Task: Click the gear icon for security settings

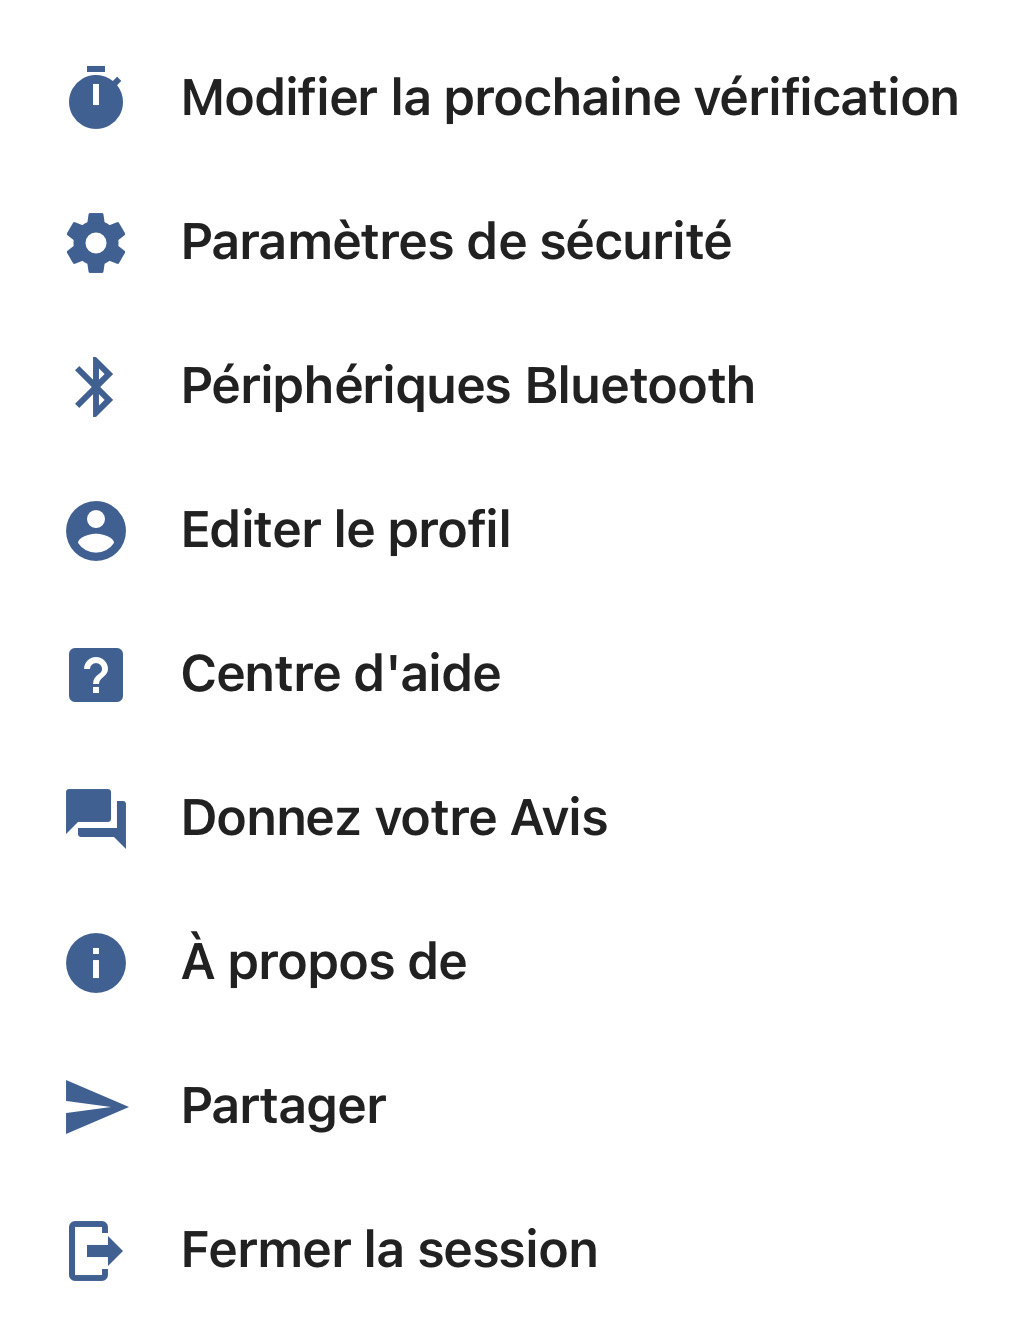Action: [96, 242]
